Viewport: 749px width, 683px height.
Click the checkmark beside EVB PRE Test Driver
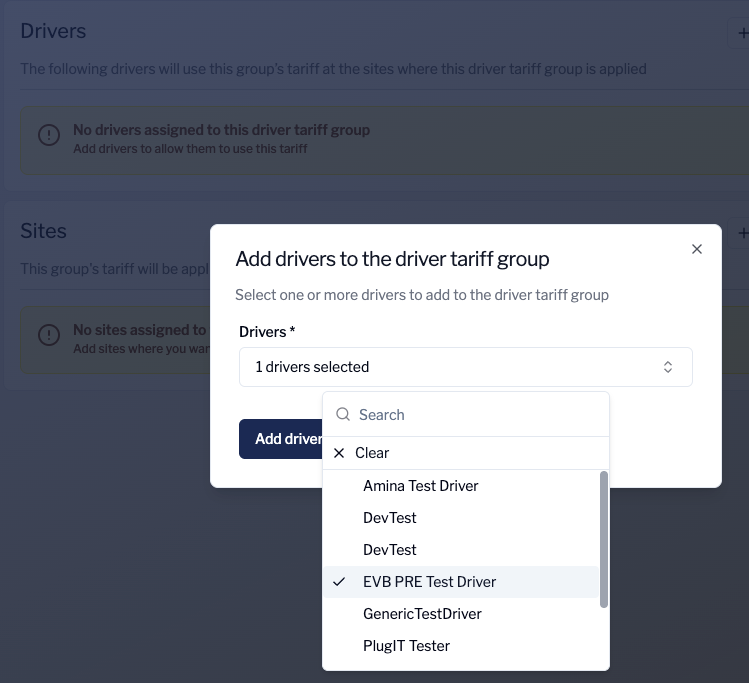point(340,582)
